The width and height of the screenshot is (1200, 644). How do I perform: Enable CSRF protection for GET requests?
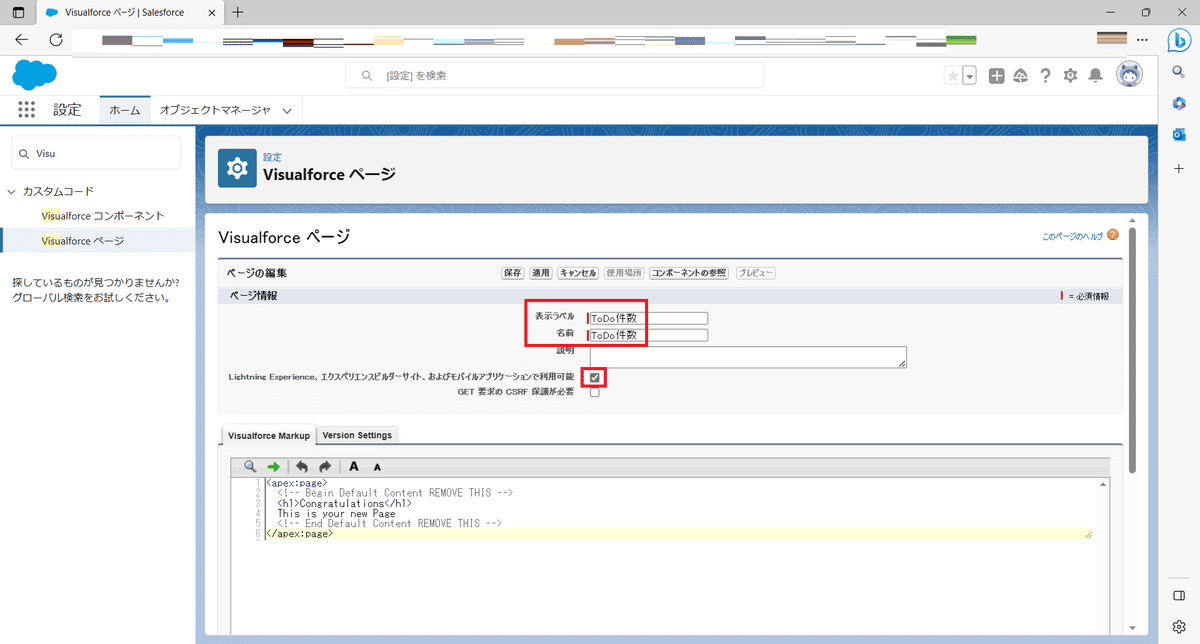pyautogui.click(x=595, y=392)
